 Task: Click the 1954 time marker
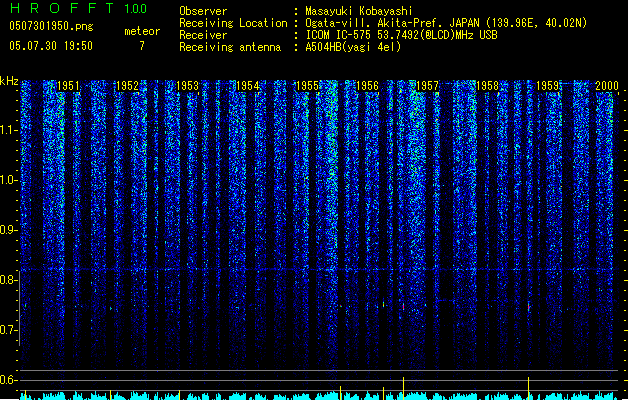pos(248,86)
